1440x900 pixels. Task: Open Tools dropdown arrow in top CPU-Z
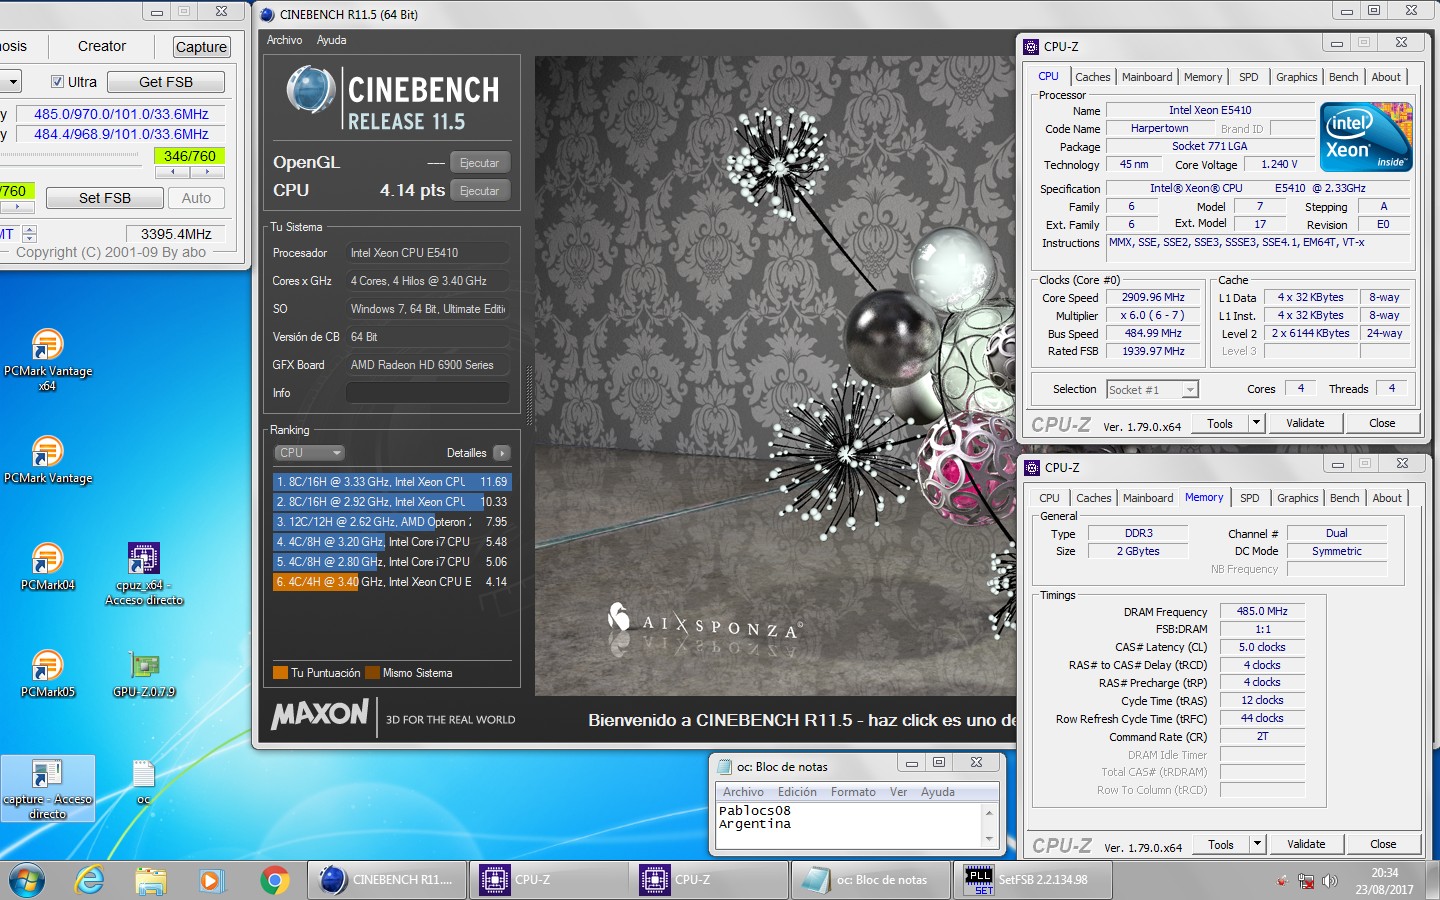click(x=1256, y=423)
